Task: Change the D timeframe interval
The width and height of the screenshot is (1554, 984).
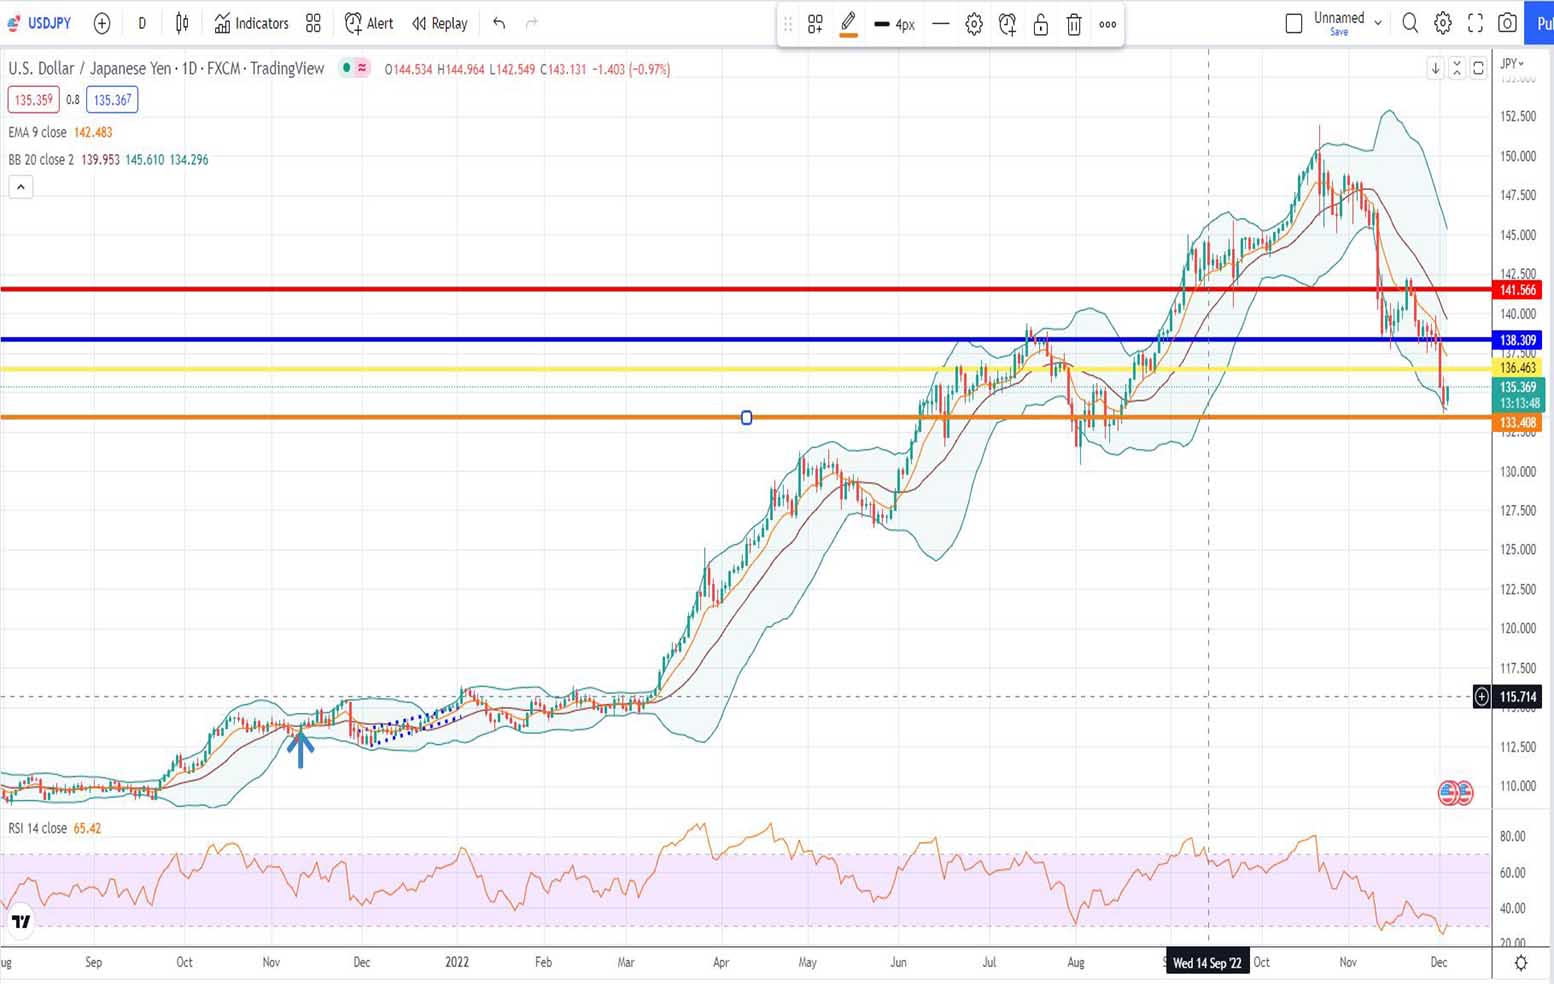Action: [x=142, y=23]
